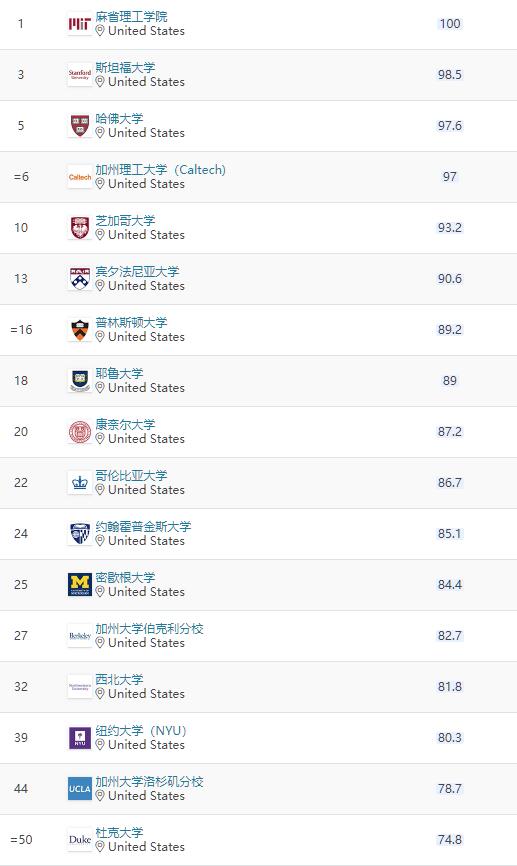Open the Cornell red seal logo
The height and width of the screenshot is (866, 517).
click(80, 431)
